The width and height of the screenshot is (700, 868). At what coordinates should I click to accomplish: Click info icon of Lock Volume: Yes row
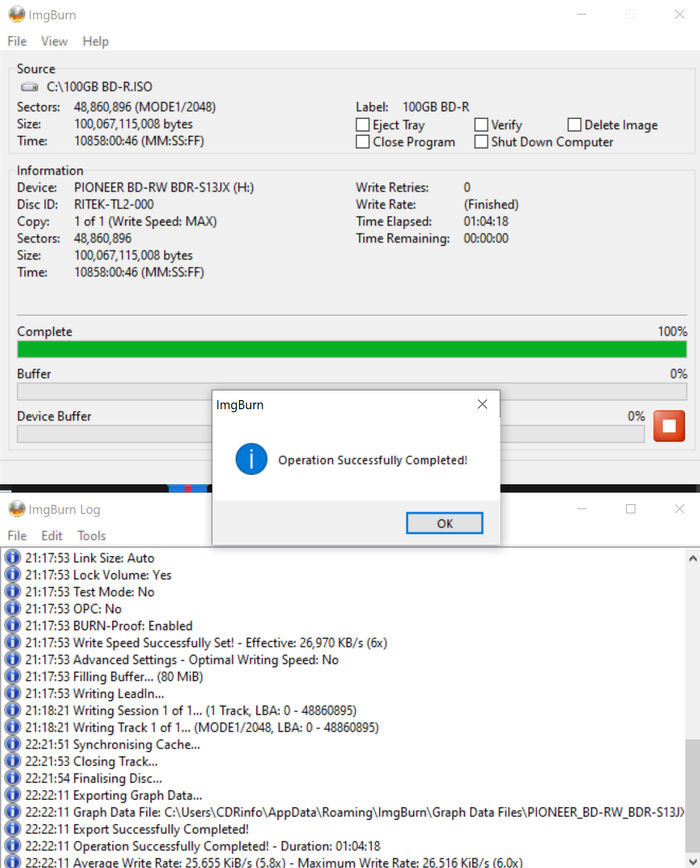click(12, 575)
